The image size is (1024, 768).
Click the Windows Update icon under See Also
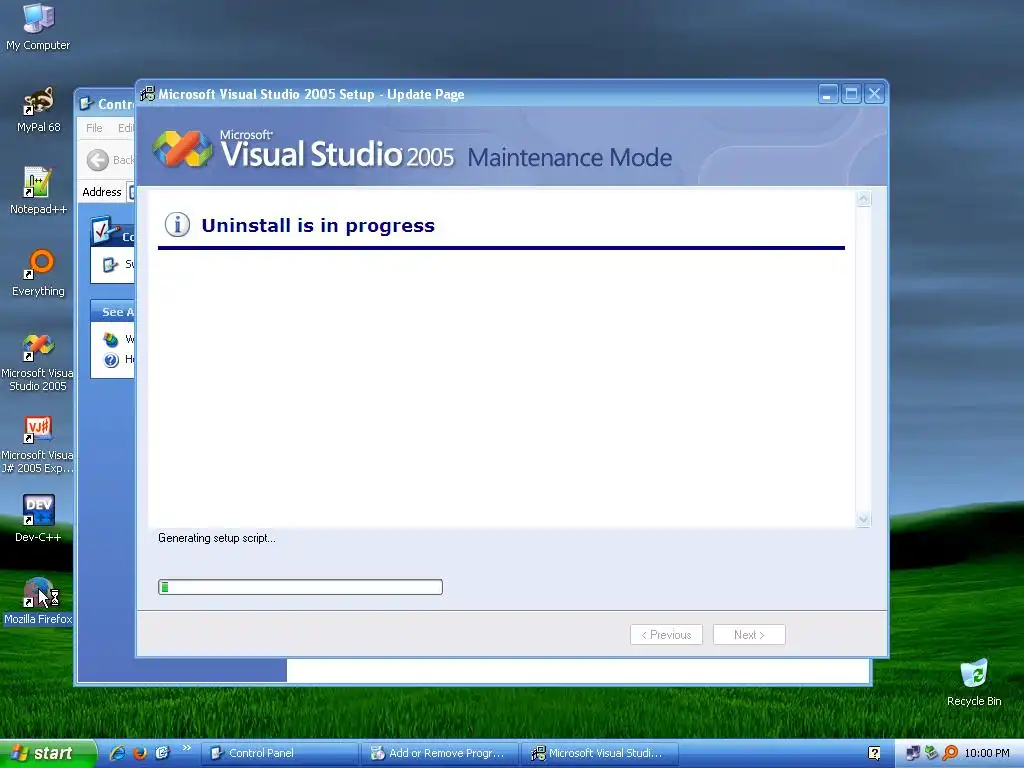111,339
